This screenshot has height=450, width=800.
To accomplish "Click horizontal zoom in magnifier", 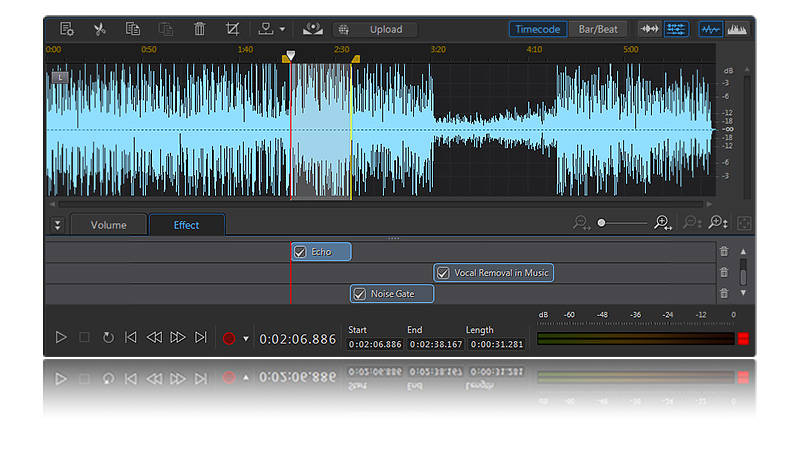I will click(x=661, y=224).
